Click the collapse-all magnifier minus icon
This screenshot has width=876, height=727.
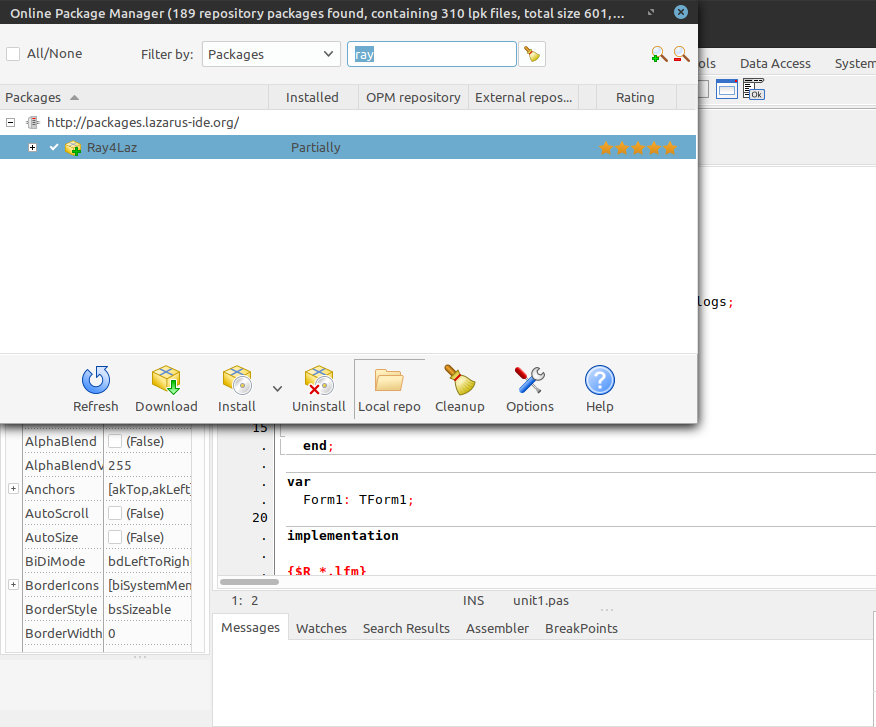(681, 54)
